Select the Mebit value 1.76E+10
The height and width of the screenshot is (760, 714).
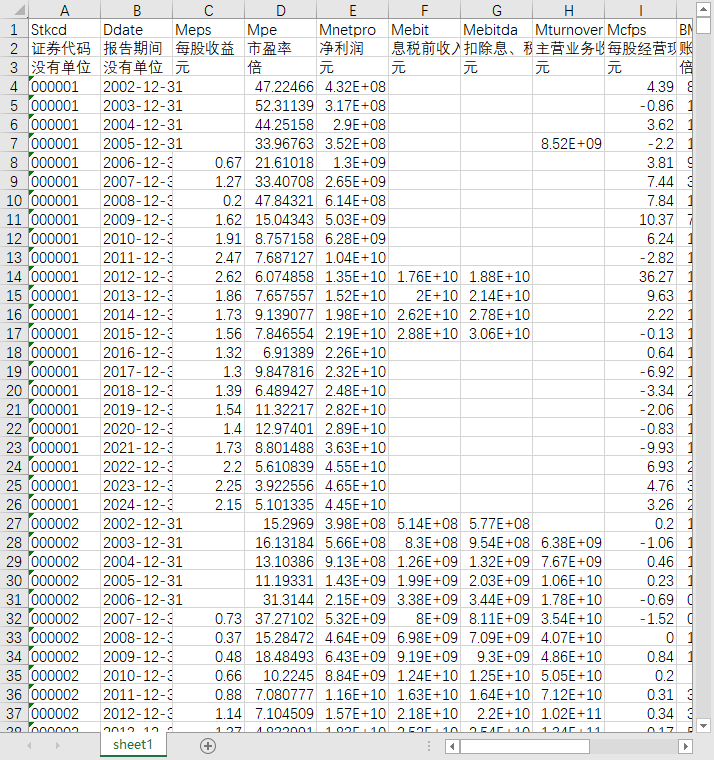point(425,277)
